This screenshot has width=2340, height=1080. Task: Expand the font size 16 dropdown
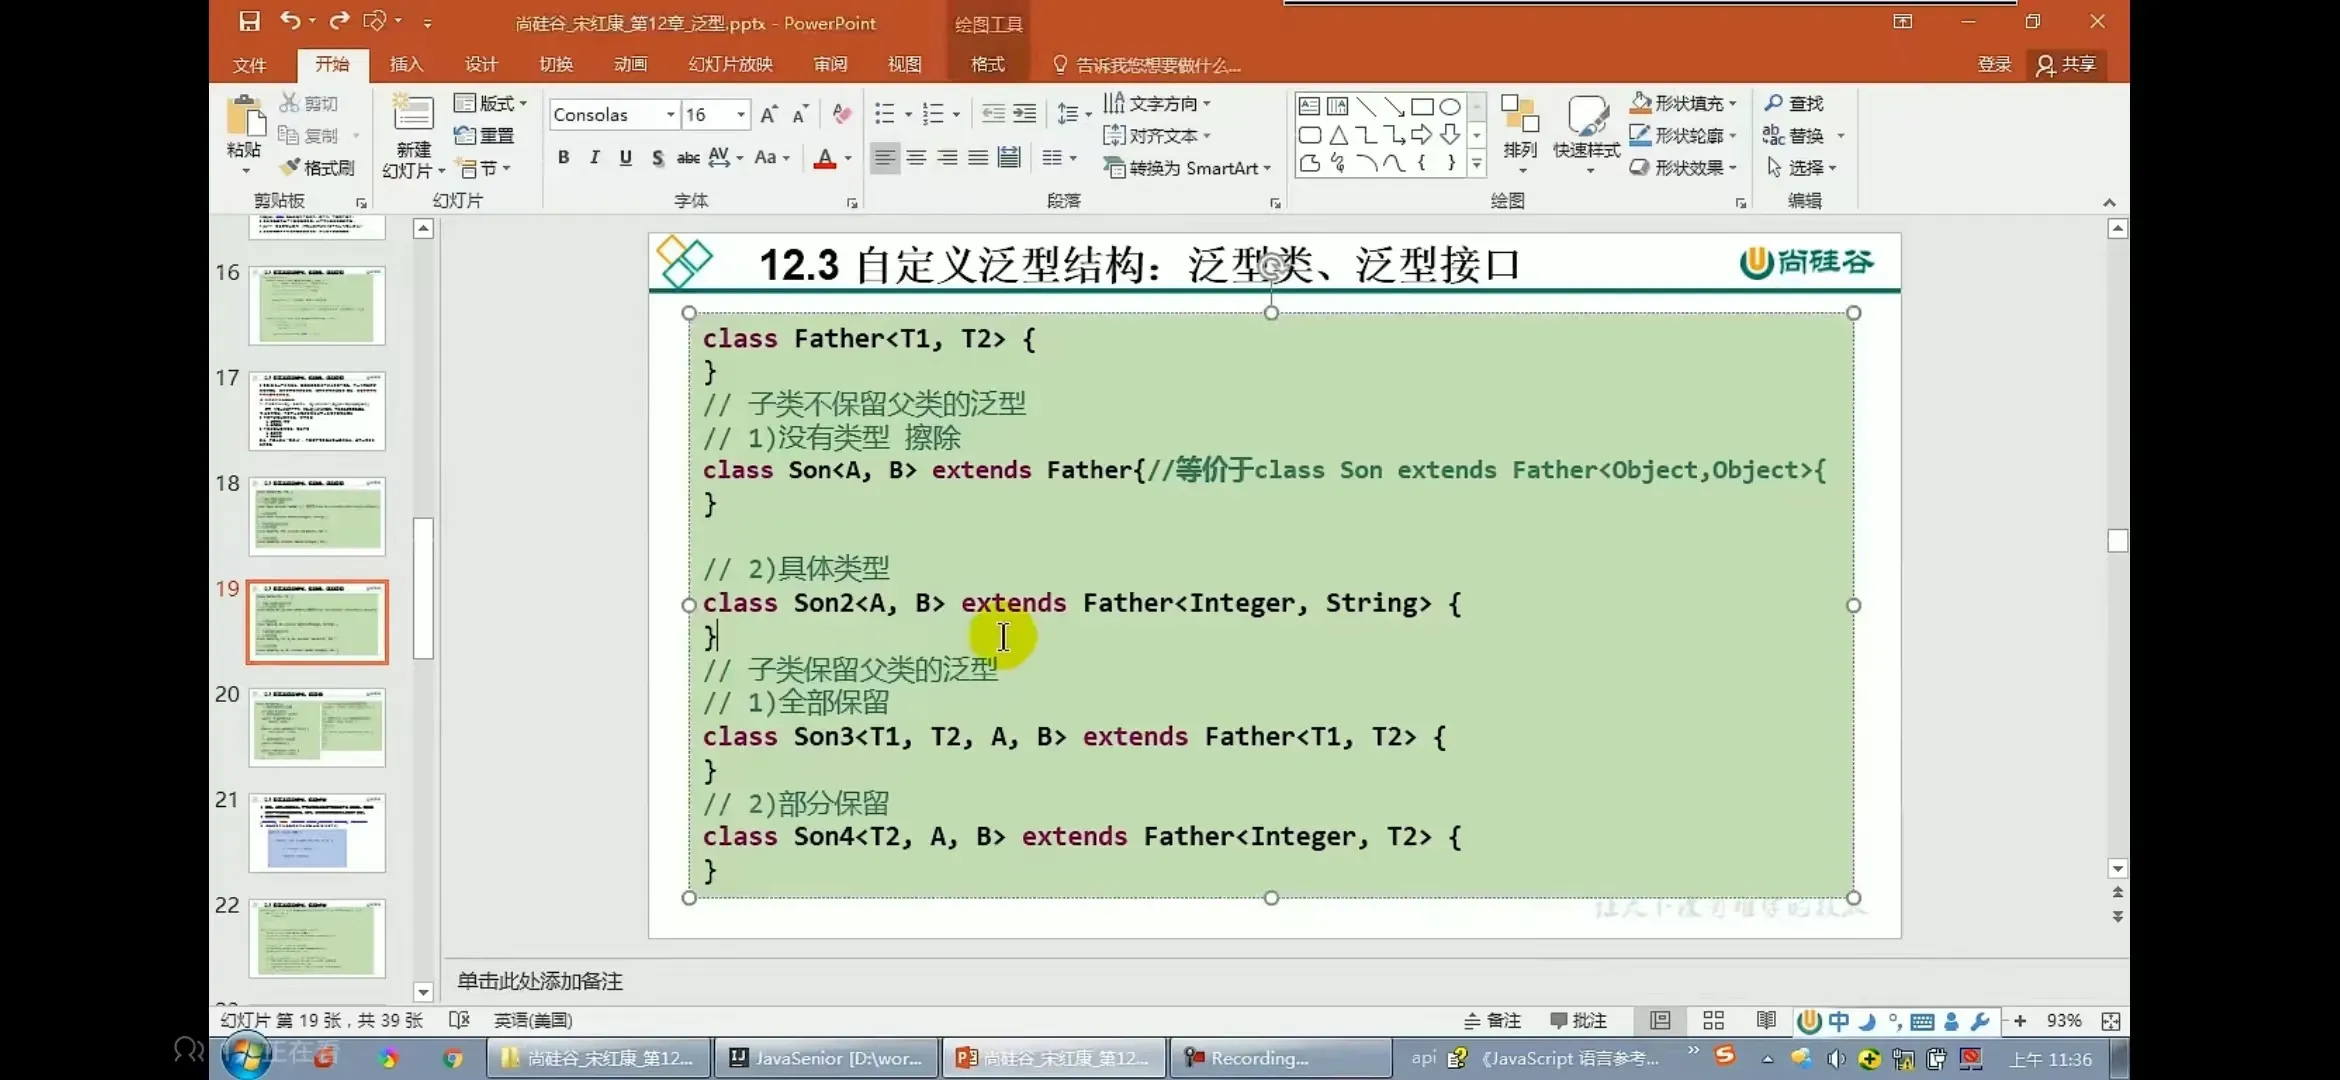point(741,115)
